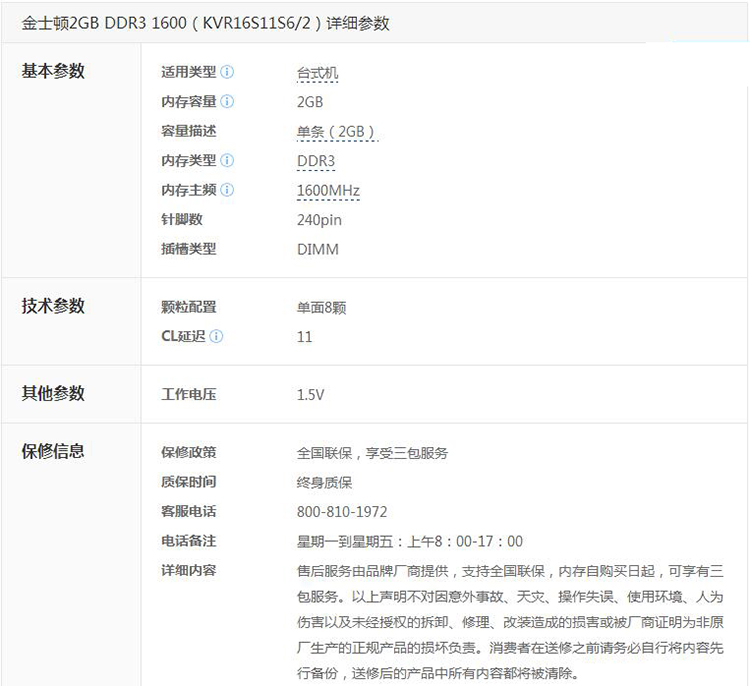This screenshot has height=686, width=750.
Task: Click the info icon beside 适用类型
Action: [227, 72]
